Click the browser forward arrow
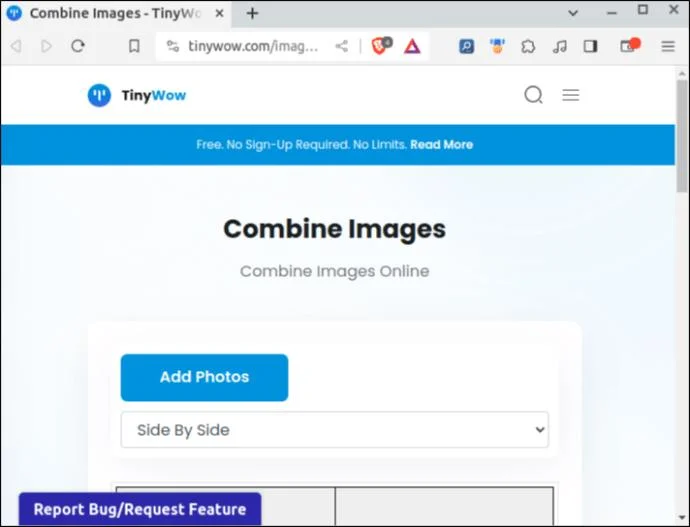 click(x=46, y=46)
